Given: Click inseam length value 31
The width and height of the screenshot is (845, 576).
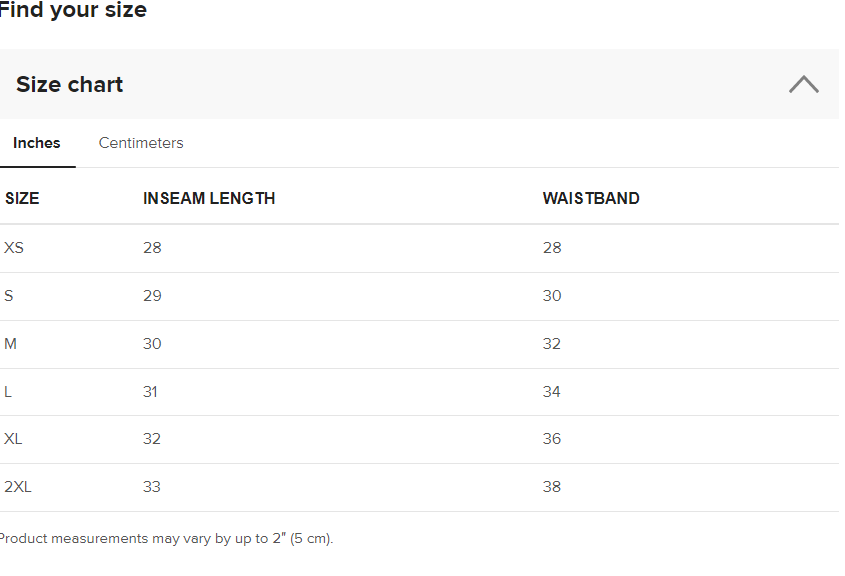Looking at the screenshot, I should tap(150, 392).
